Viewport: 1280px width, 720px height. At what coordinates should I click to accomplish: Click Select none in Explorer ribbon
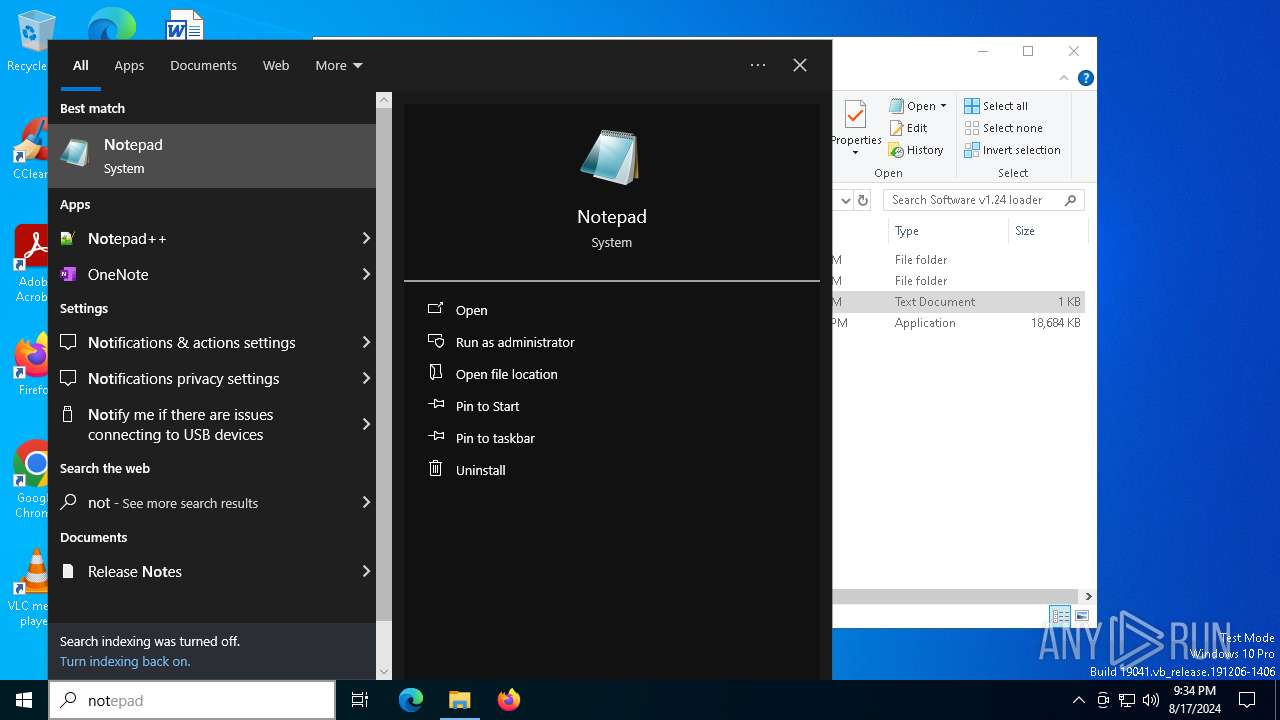point(1003,128)
